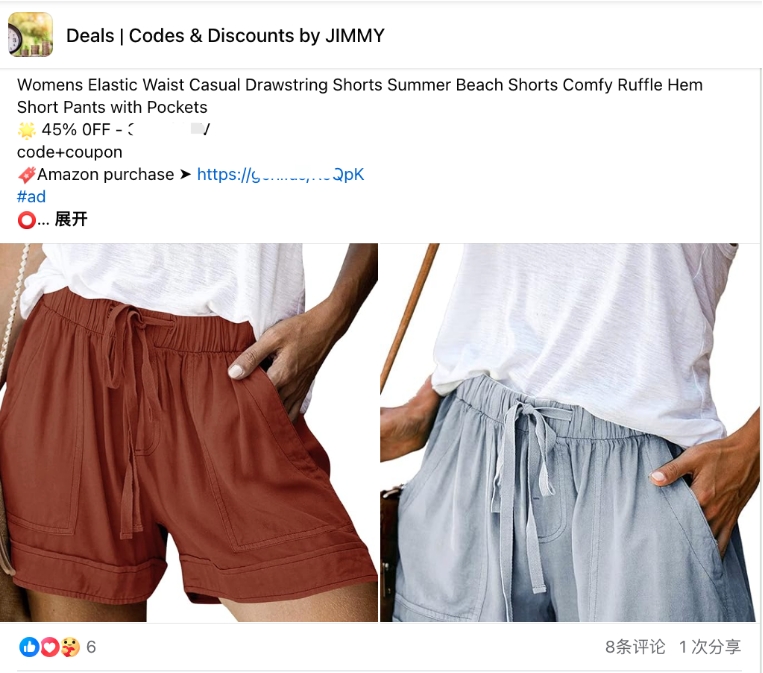Click the red circle emoji near 展开

(x=26, y=220)
